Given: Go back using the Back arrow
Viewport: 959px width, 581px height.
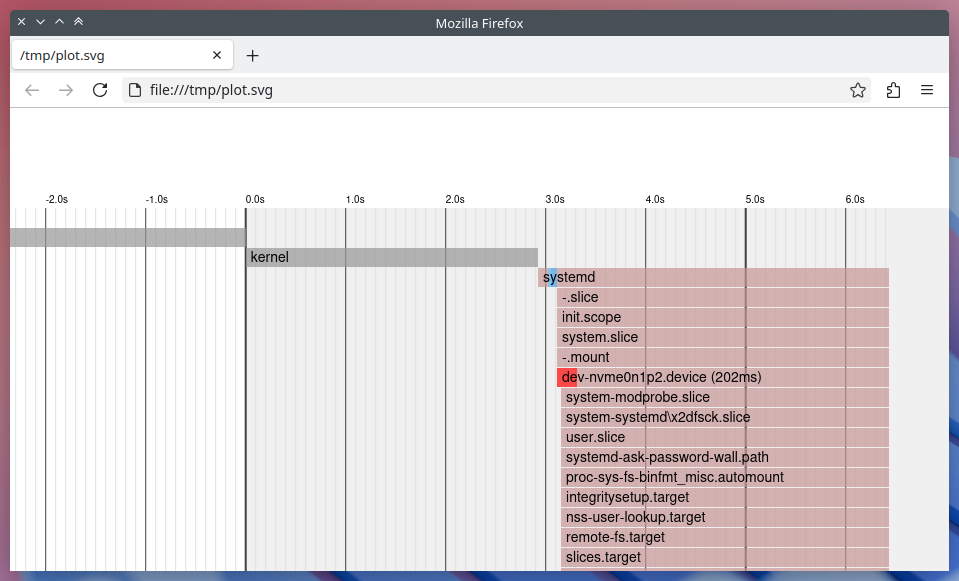Looking at the screenshot, I should click(32, 90).
